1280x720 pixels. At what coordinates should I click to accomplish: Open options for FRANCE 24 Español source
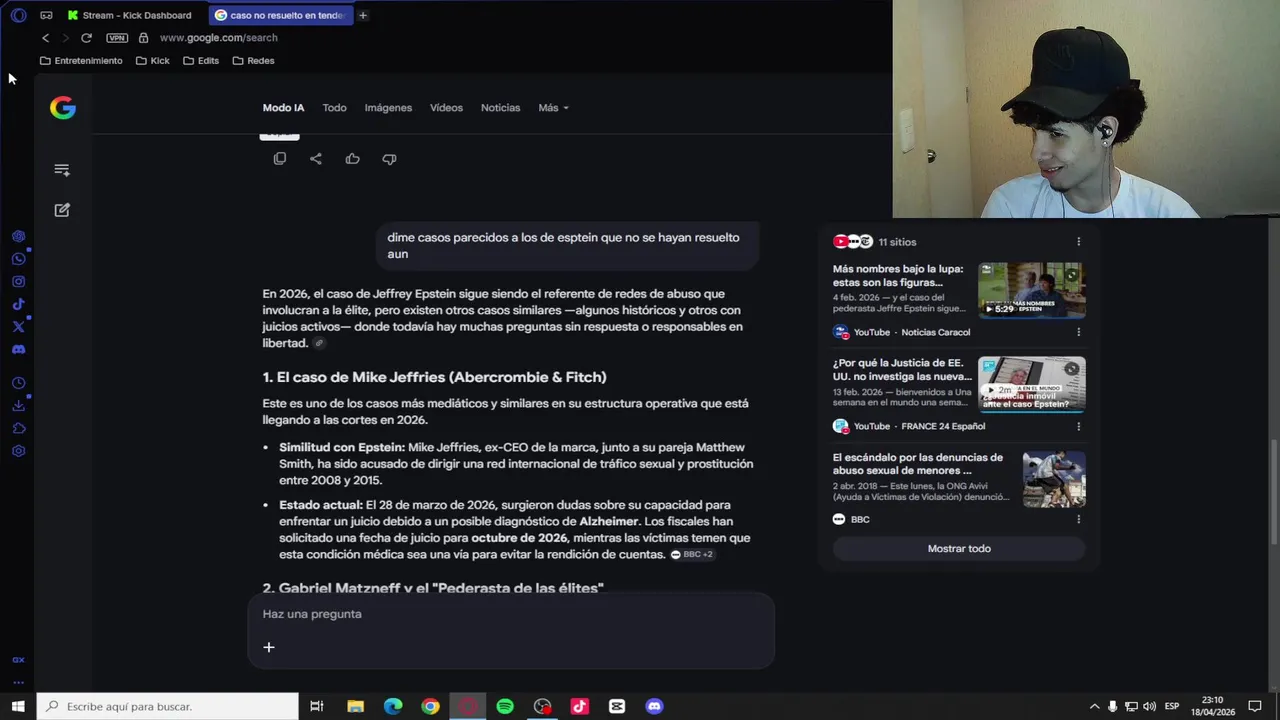coord(1078,426)
